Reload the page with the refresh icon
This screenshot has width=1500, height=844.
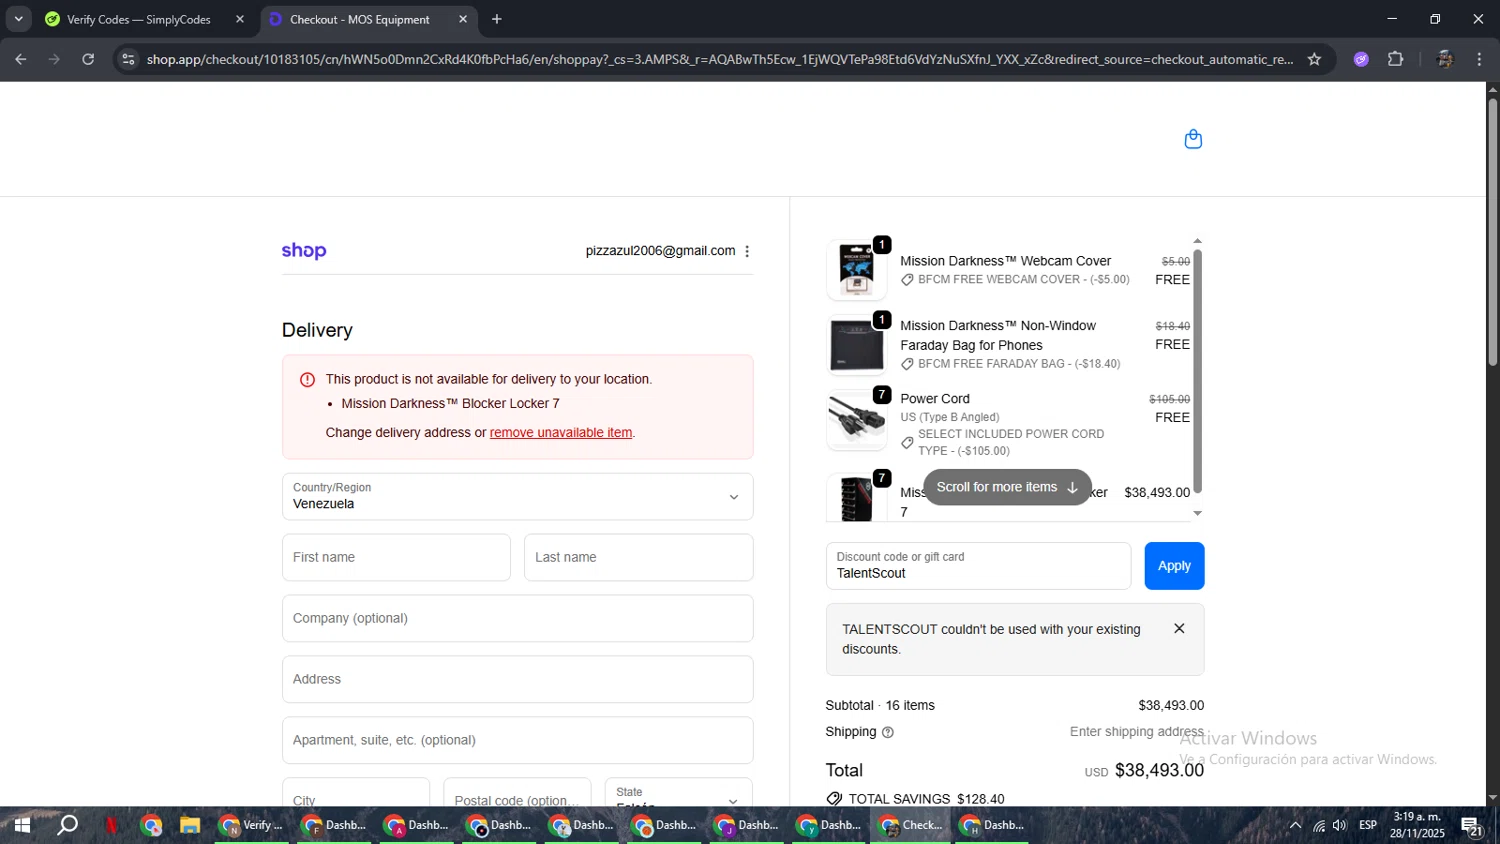(88, 59)
